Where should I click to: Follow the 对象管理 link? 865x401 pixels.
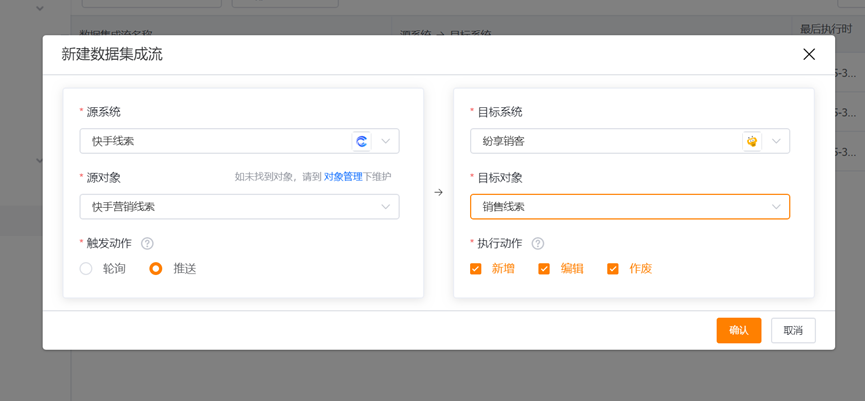click(x=343, y=177)
